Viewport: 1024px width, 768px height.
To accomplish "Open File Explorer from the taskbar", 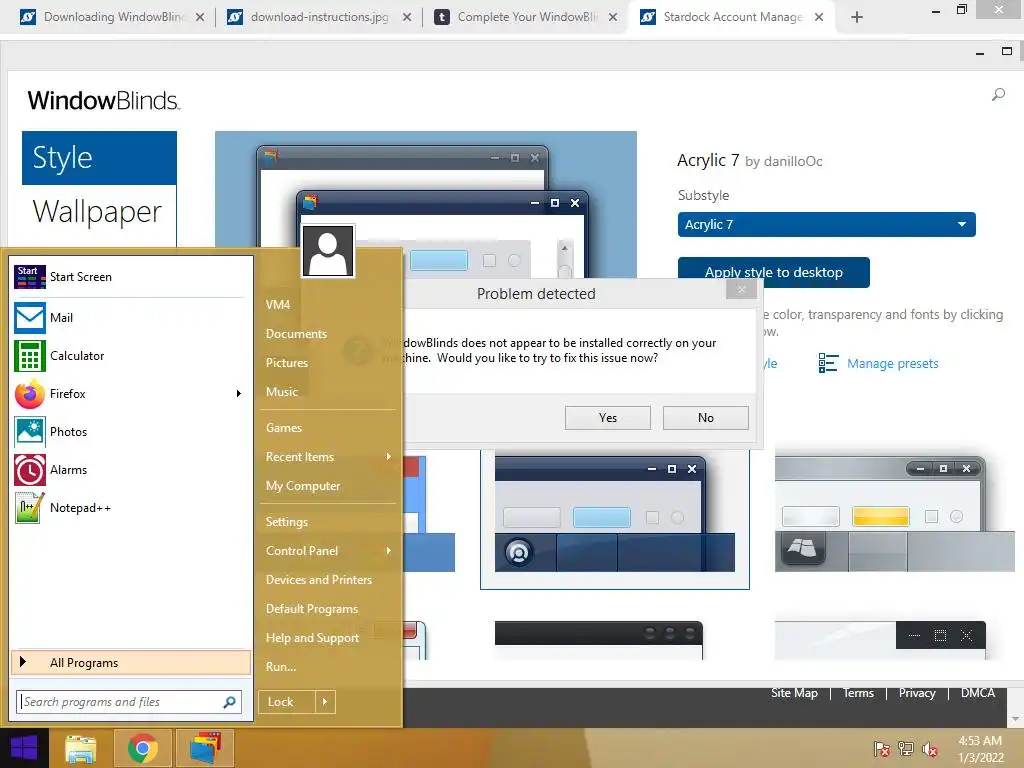I will click(x=81, y=748).
